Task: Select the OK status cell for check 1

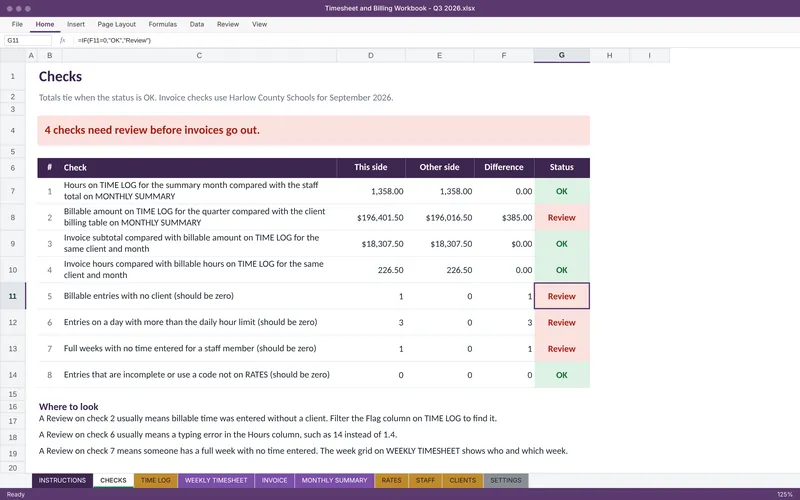Action: click(x=562, y=191)
